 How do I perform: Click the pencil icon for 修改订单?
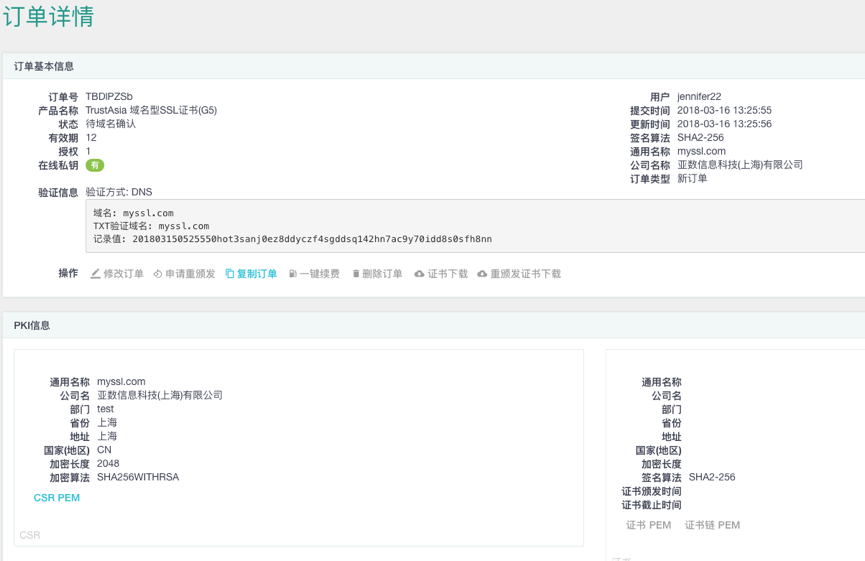[x=95, y=274]
